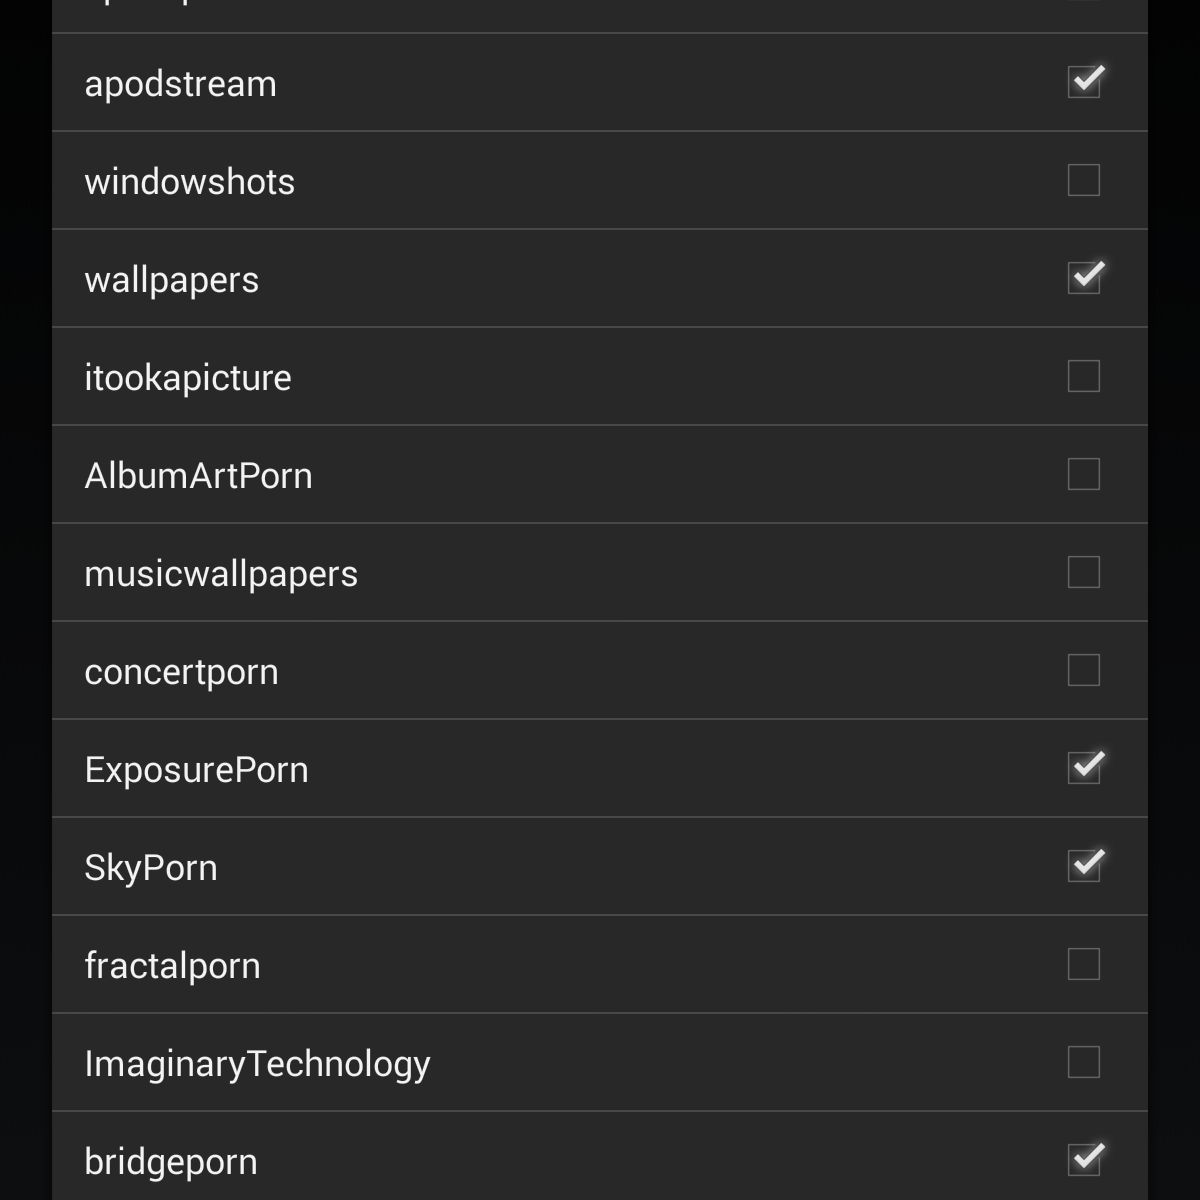1200x1200 pixels.
Task: Tick the concertporn checkbox
Action: point(1084,670)
